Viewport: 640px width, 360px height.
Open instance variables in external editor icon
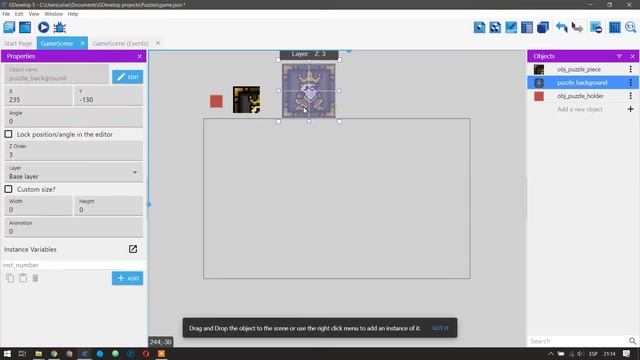coord(133,249)
